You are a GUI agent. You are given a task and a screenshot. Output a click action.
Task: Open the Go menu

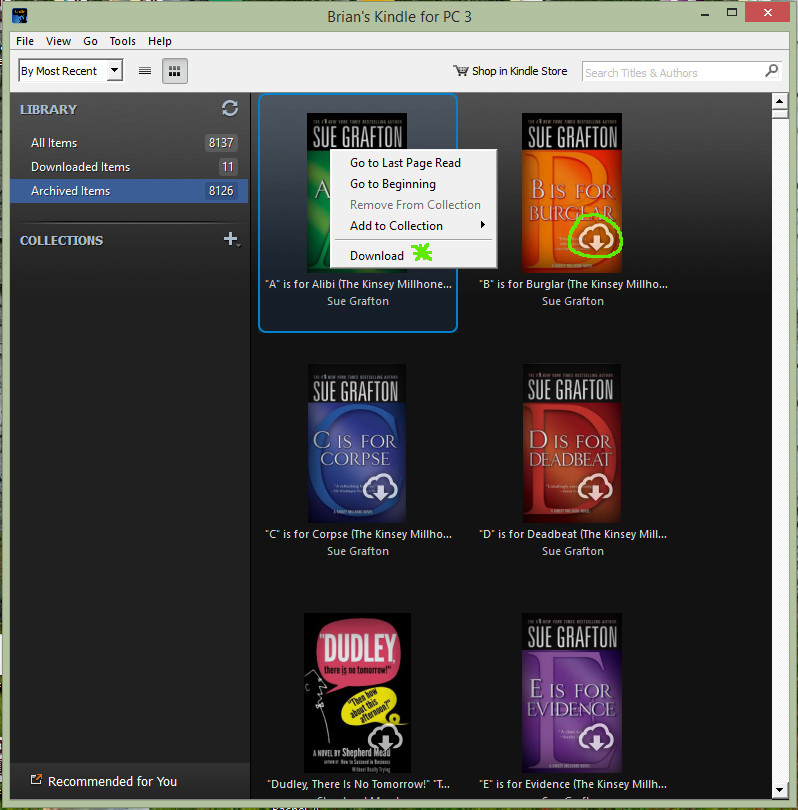pos(90,41)
